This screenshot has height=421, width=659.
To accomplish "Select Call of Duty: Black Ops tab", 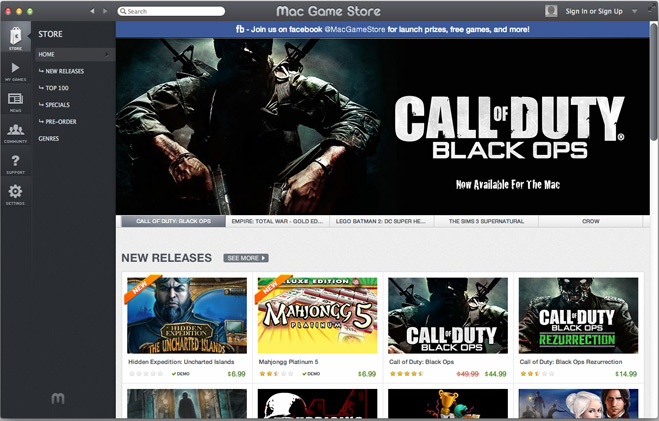I will pyautogui.click(x=174, y=221).
